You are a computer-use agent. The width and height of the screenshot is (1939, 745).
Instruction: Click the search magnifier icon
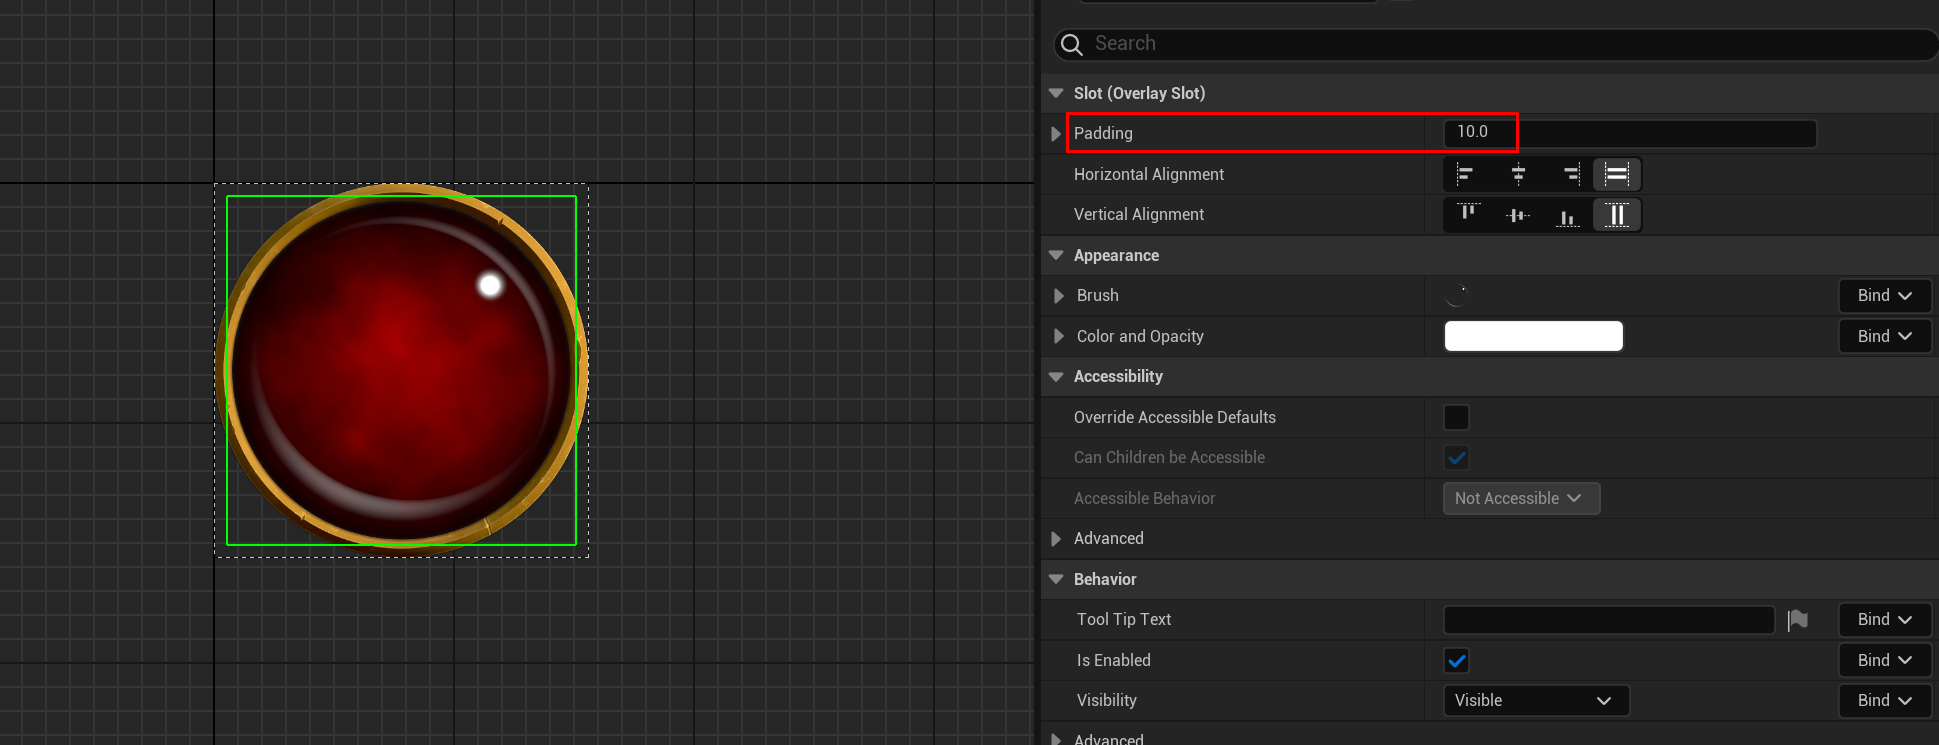pyautogui.click(x=1072, y=44)
